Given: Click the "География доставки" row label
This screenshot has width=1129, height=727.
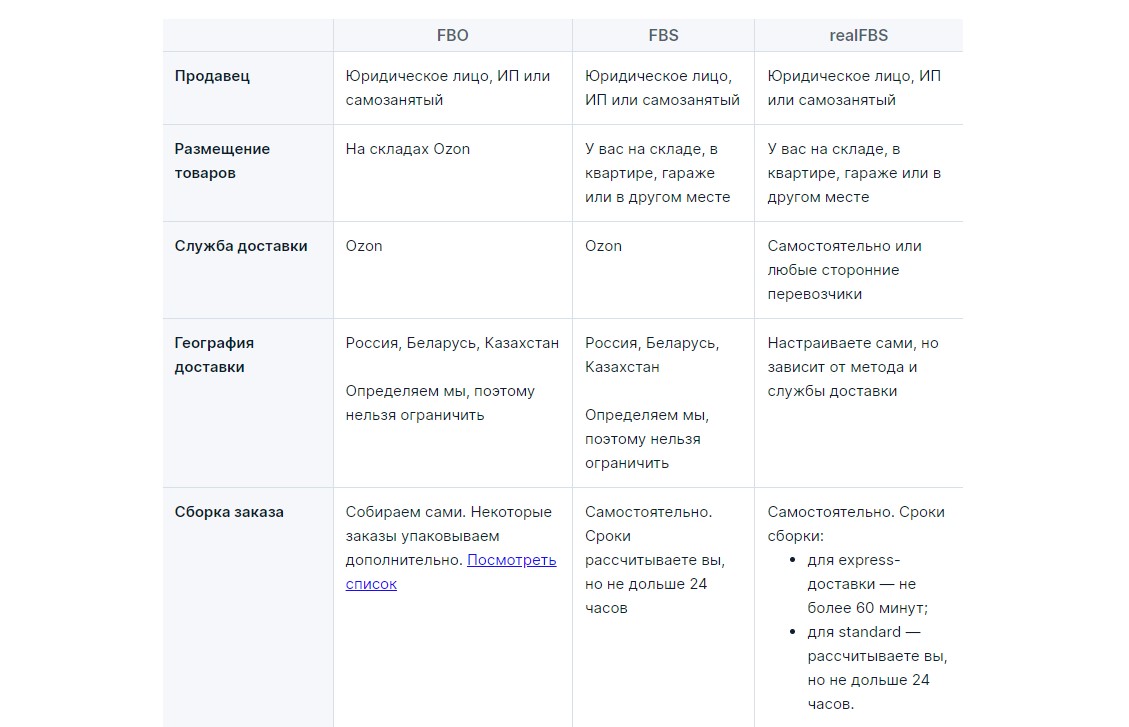Looking at the screenshot, I should 214,354.
